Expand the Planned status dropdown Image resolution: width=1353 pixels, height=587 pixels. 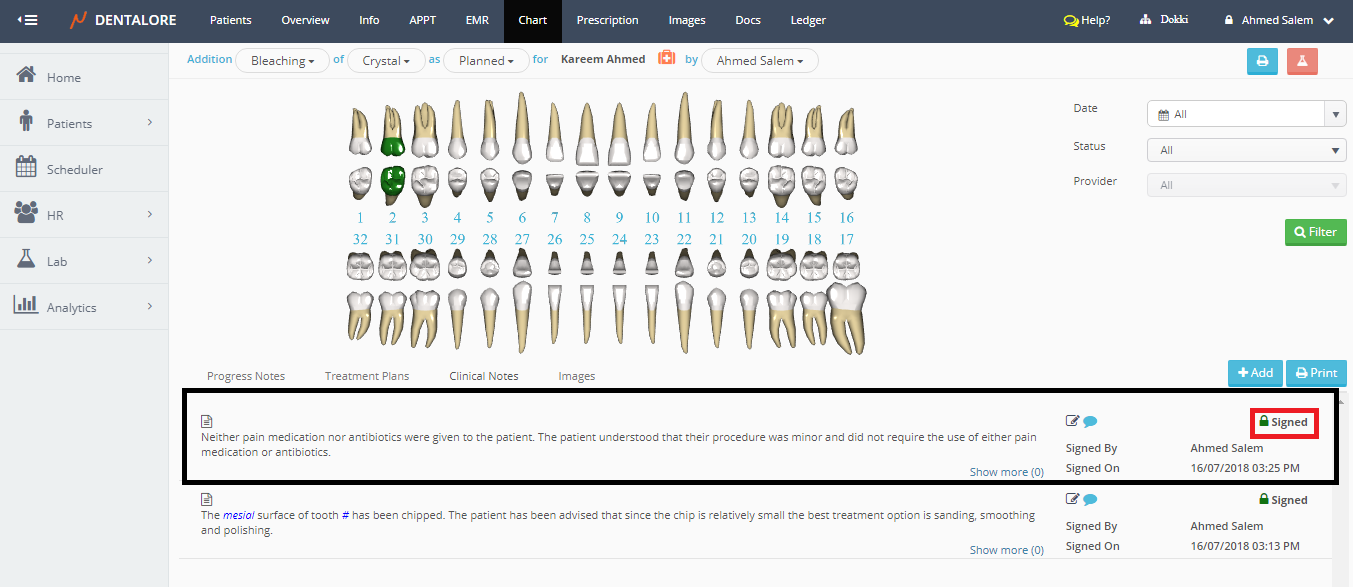tap(486, 61)
